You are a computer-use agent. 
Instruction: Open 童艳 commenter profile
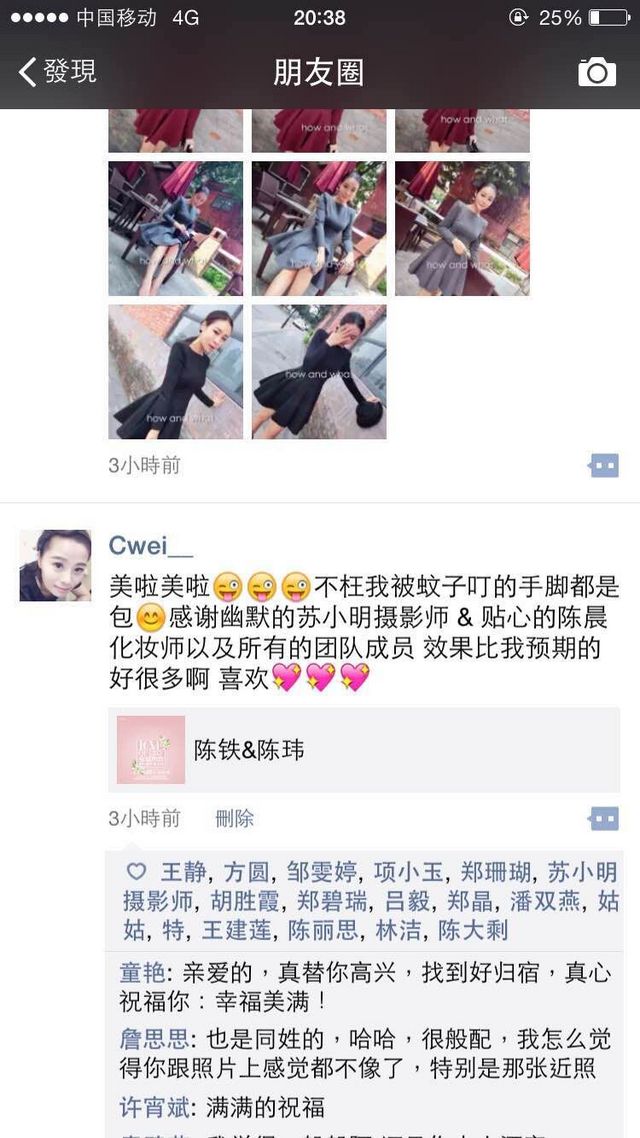142,973
